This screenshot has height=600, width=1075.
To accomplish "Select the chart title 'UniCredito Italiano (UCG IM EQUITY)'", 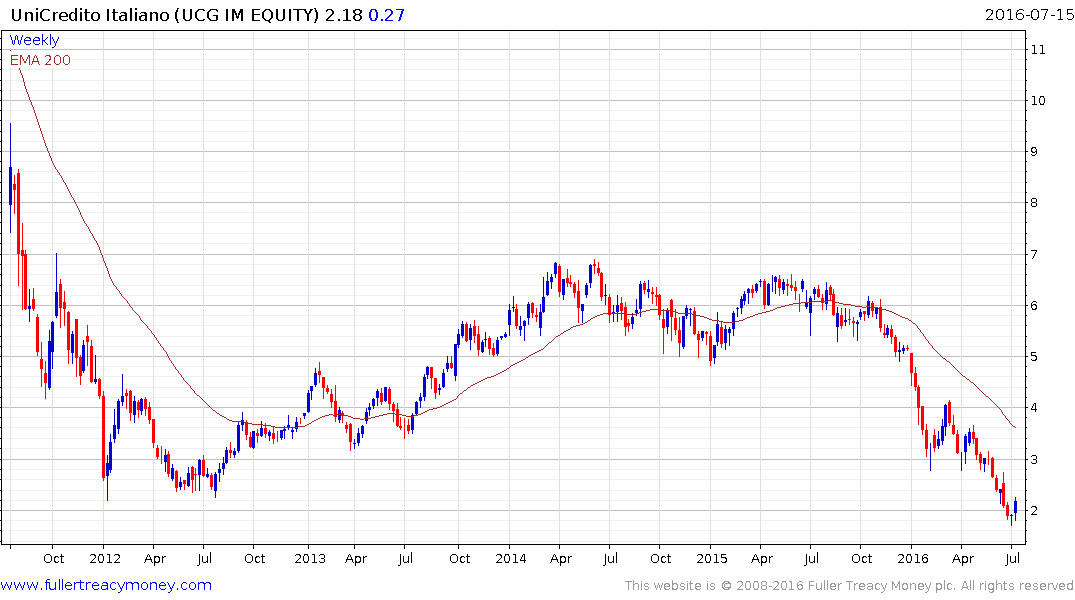I will [165, 14].
